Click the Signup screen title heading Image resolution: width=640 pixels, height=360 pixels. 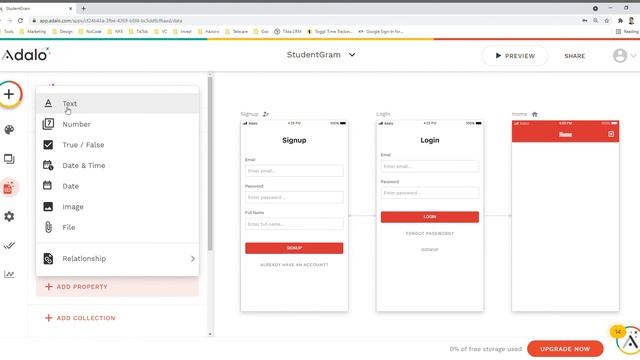[294, 140]
